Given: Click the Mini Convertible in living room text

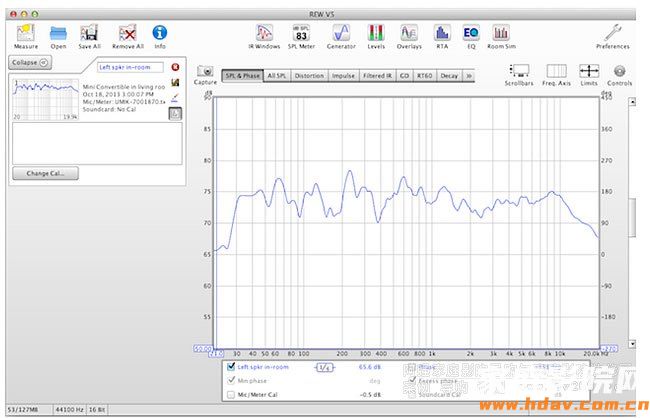Looking at the screenshot, I should point(124,87).
